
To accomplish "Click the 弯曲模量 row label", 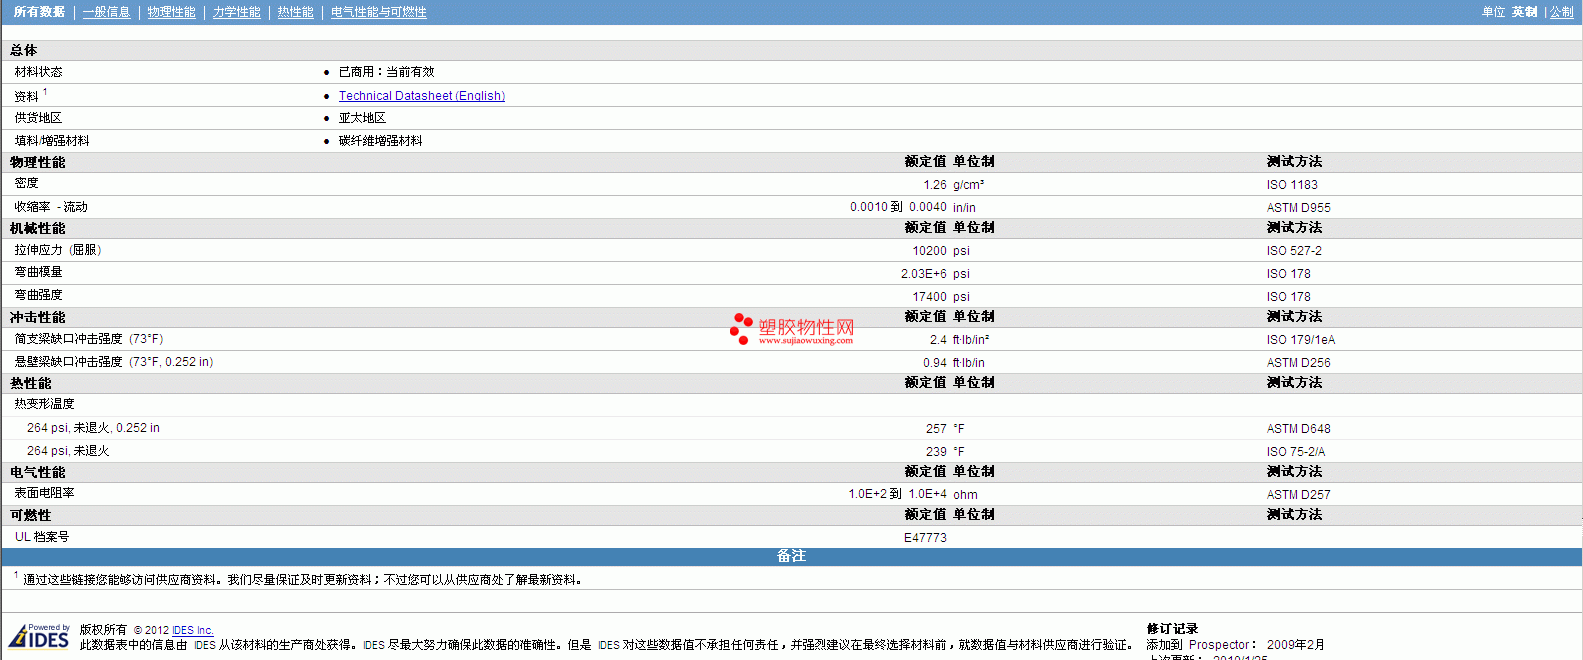I will (38, 272).
